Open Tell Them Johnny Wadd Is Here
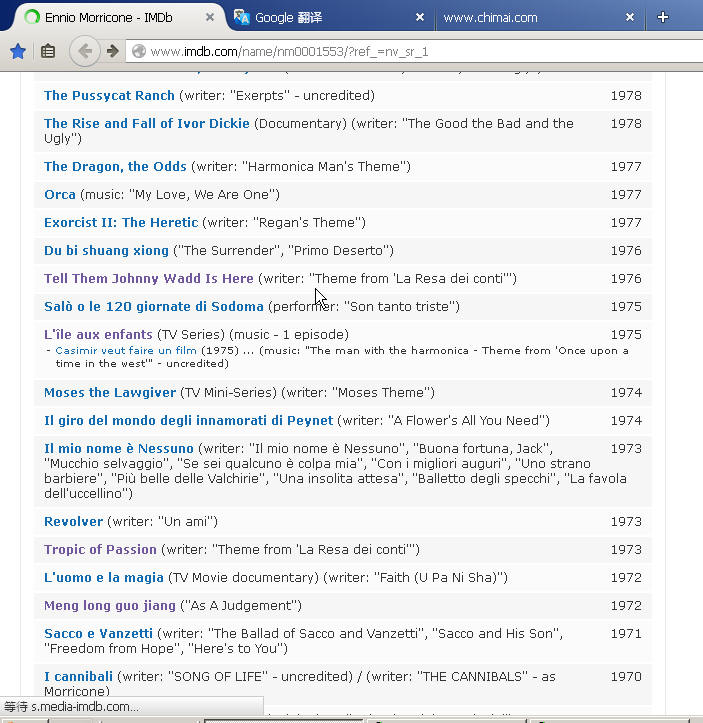703x723 pixels. pyautogui.click(x=149, y=279)
